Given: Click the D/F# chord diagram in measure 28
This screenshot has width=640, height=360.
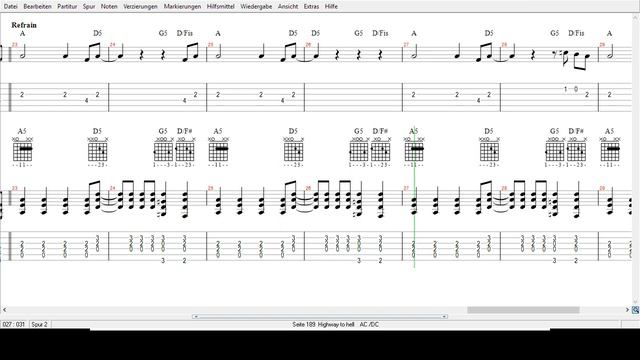Looking at the screenshot, I should point(577,152).
